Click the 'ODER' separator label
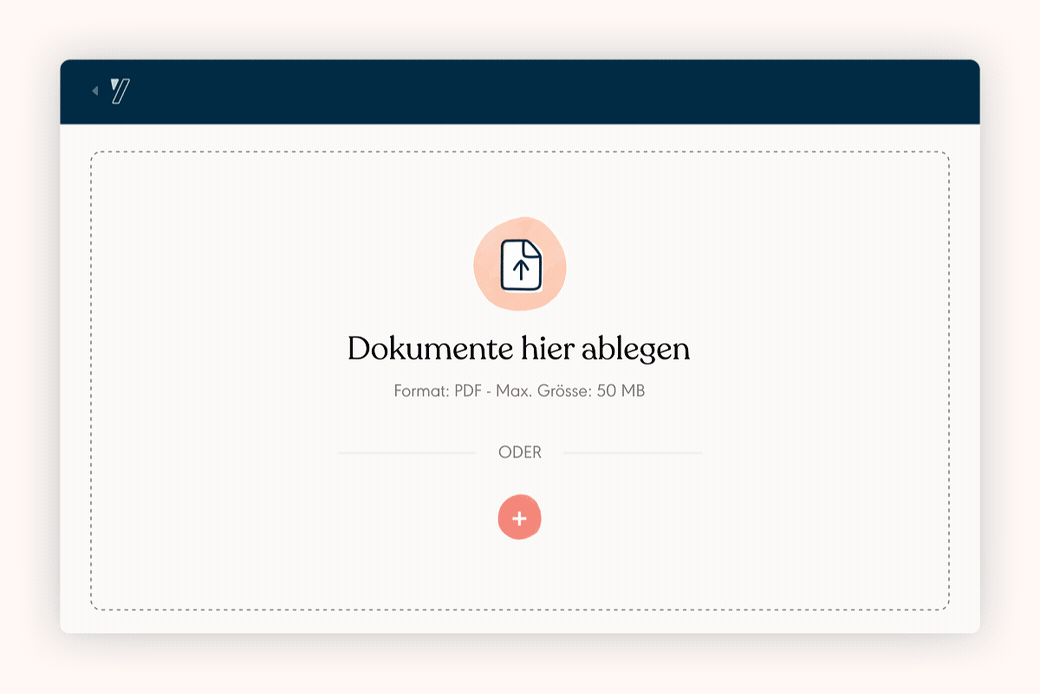 point(520,452)
